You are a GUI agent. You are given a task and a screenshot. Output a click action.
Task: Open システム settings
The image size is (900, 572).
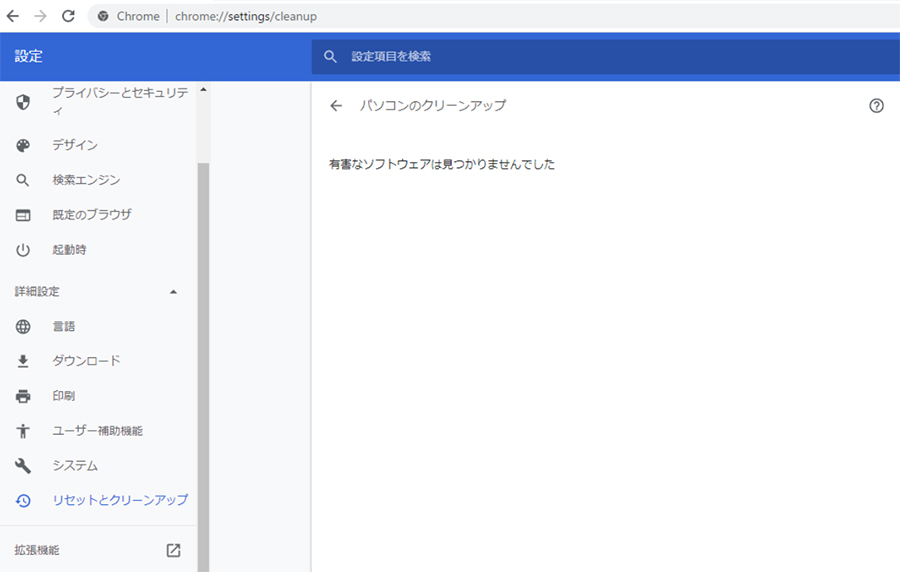(75, 465)
